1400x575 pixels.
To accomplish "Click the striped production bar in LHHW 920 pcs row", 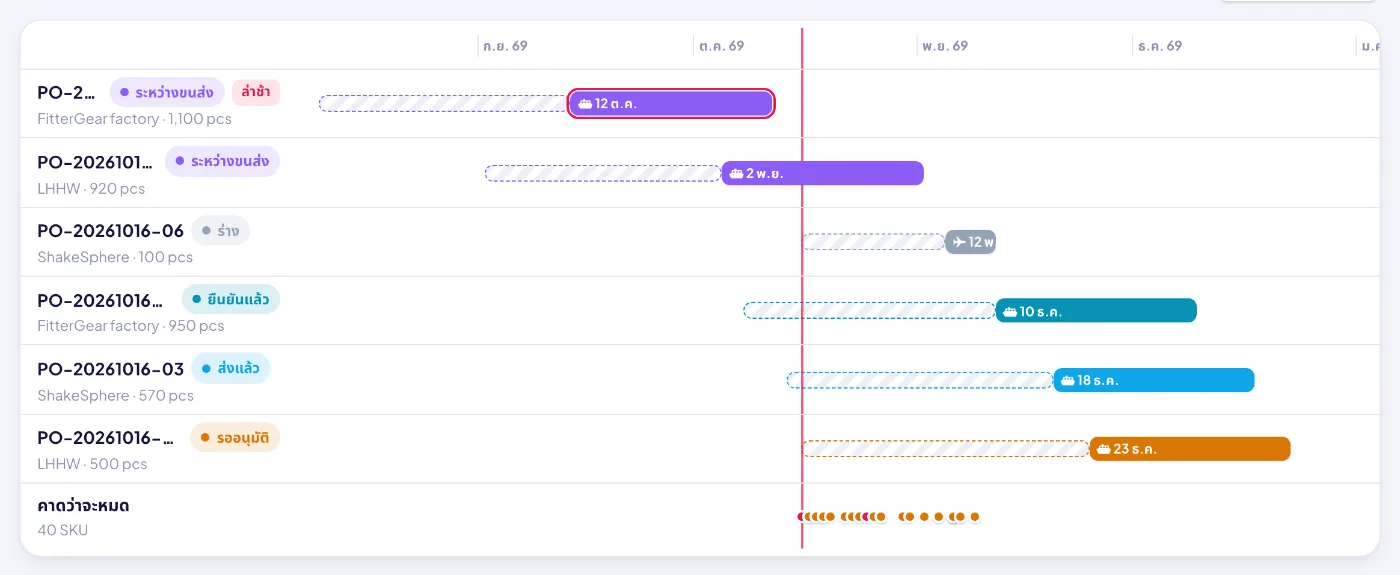I will [603, 173].
